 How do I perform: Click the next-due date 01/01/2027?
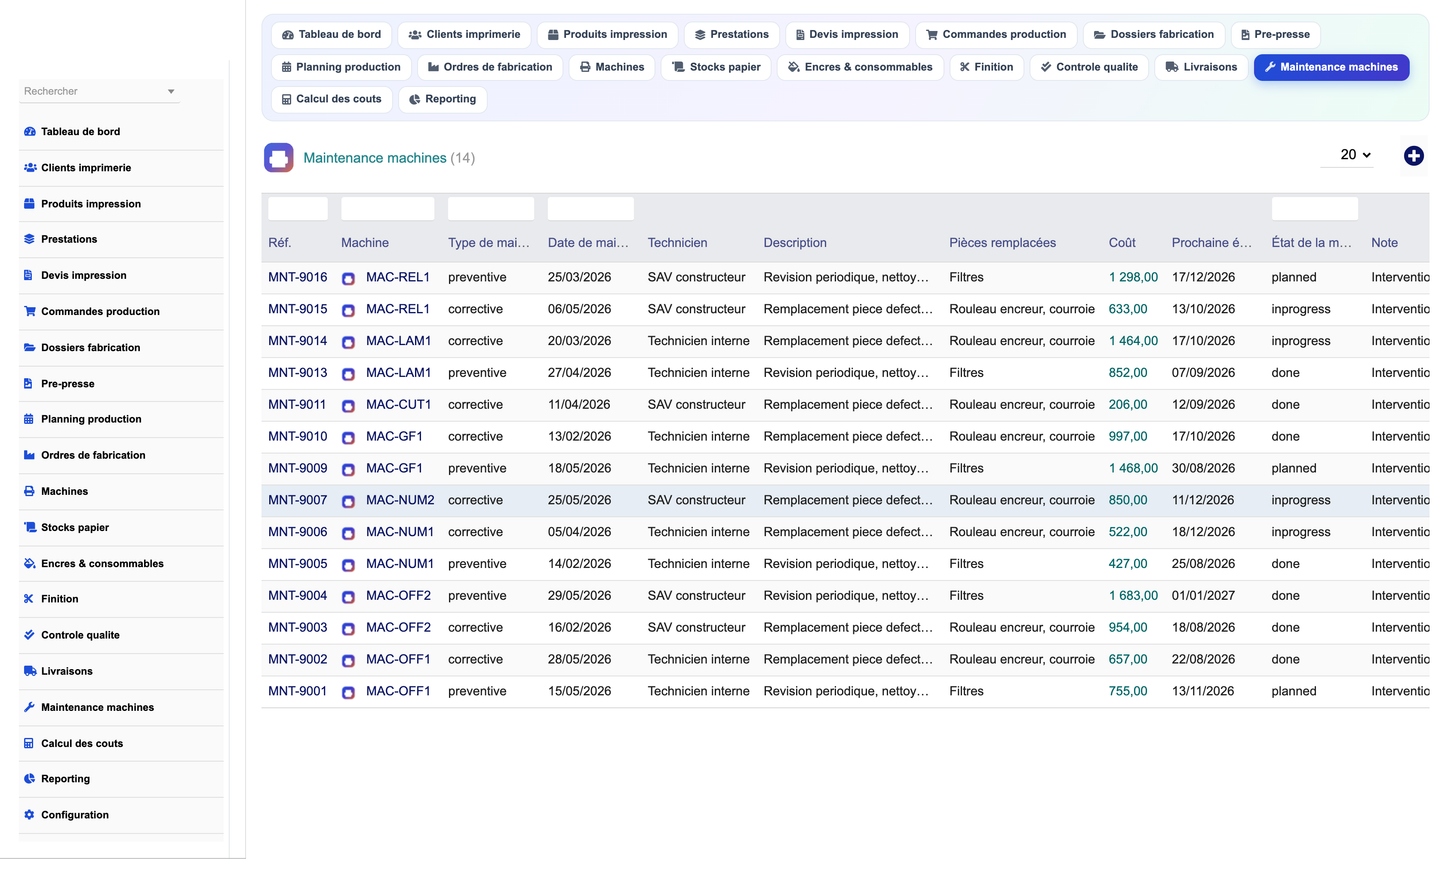pos(1203,596)
